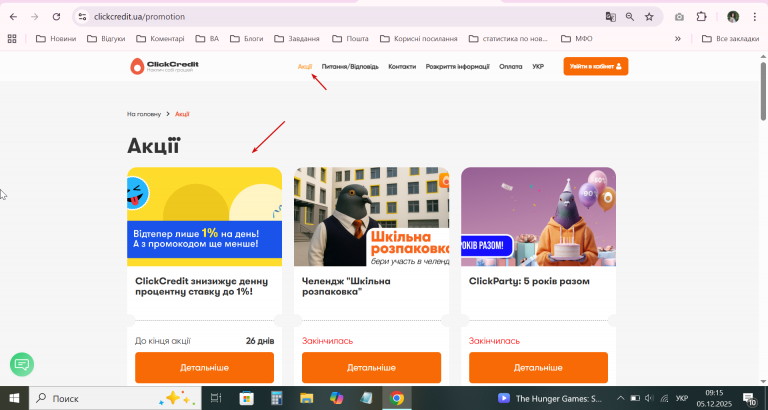Open Calculator from the taskbar

(x=276, y=398)
